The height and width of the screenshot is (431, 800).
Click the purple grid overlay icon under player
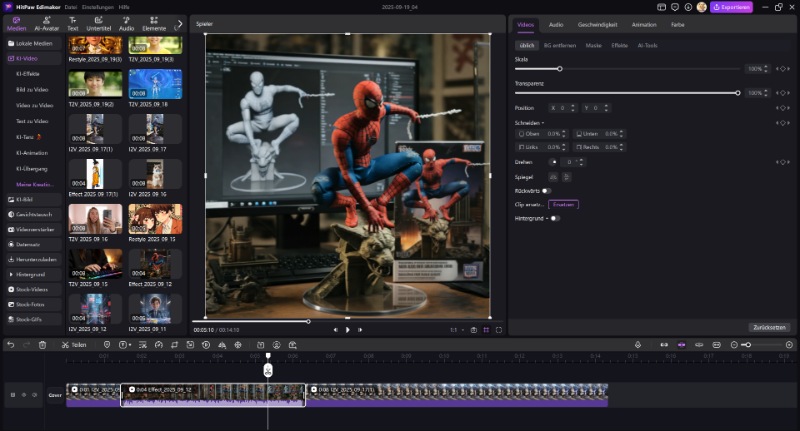click(x=486, y=330)
